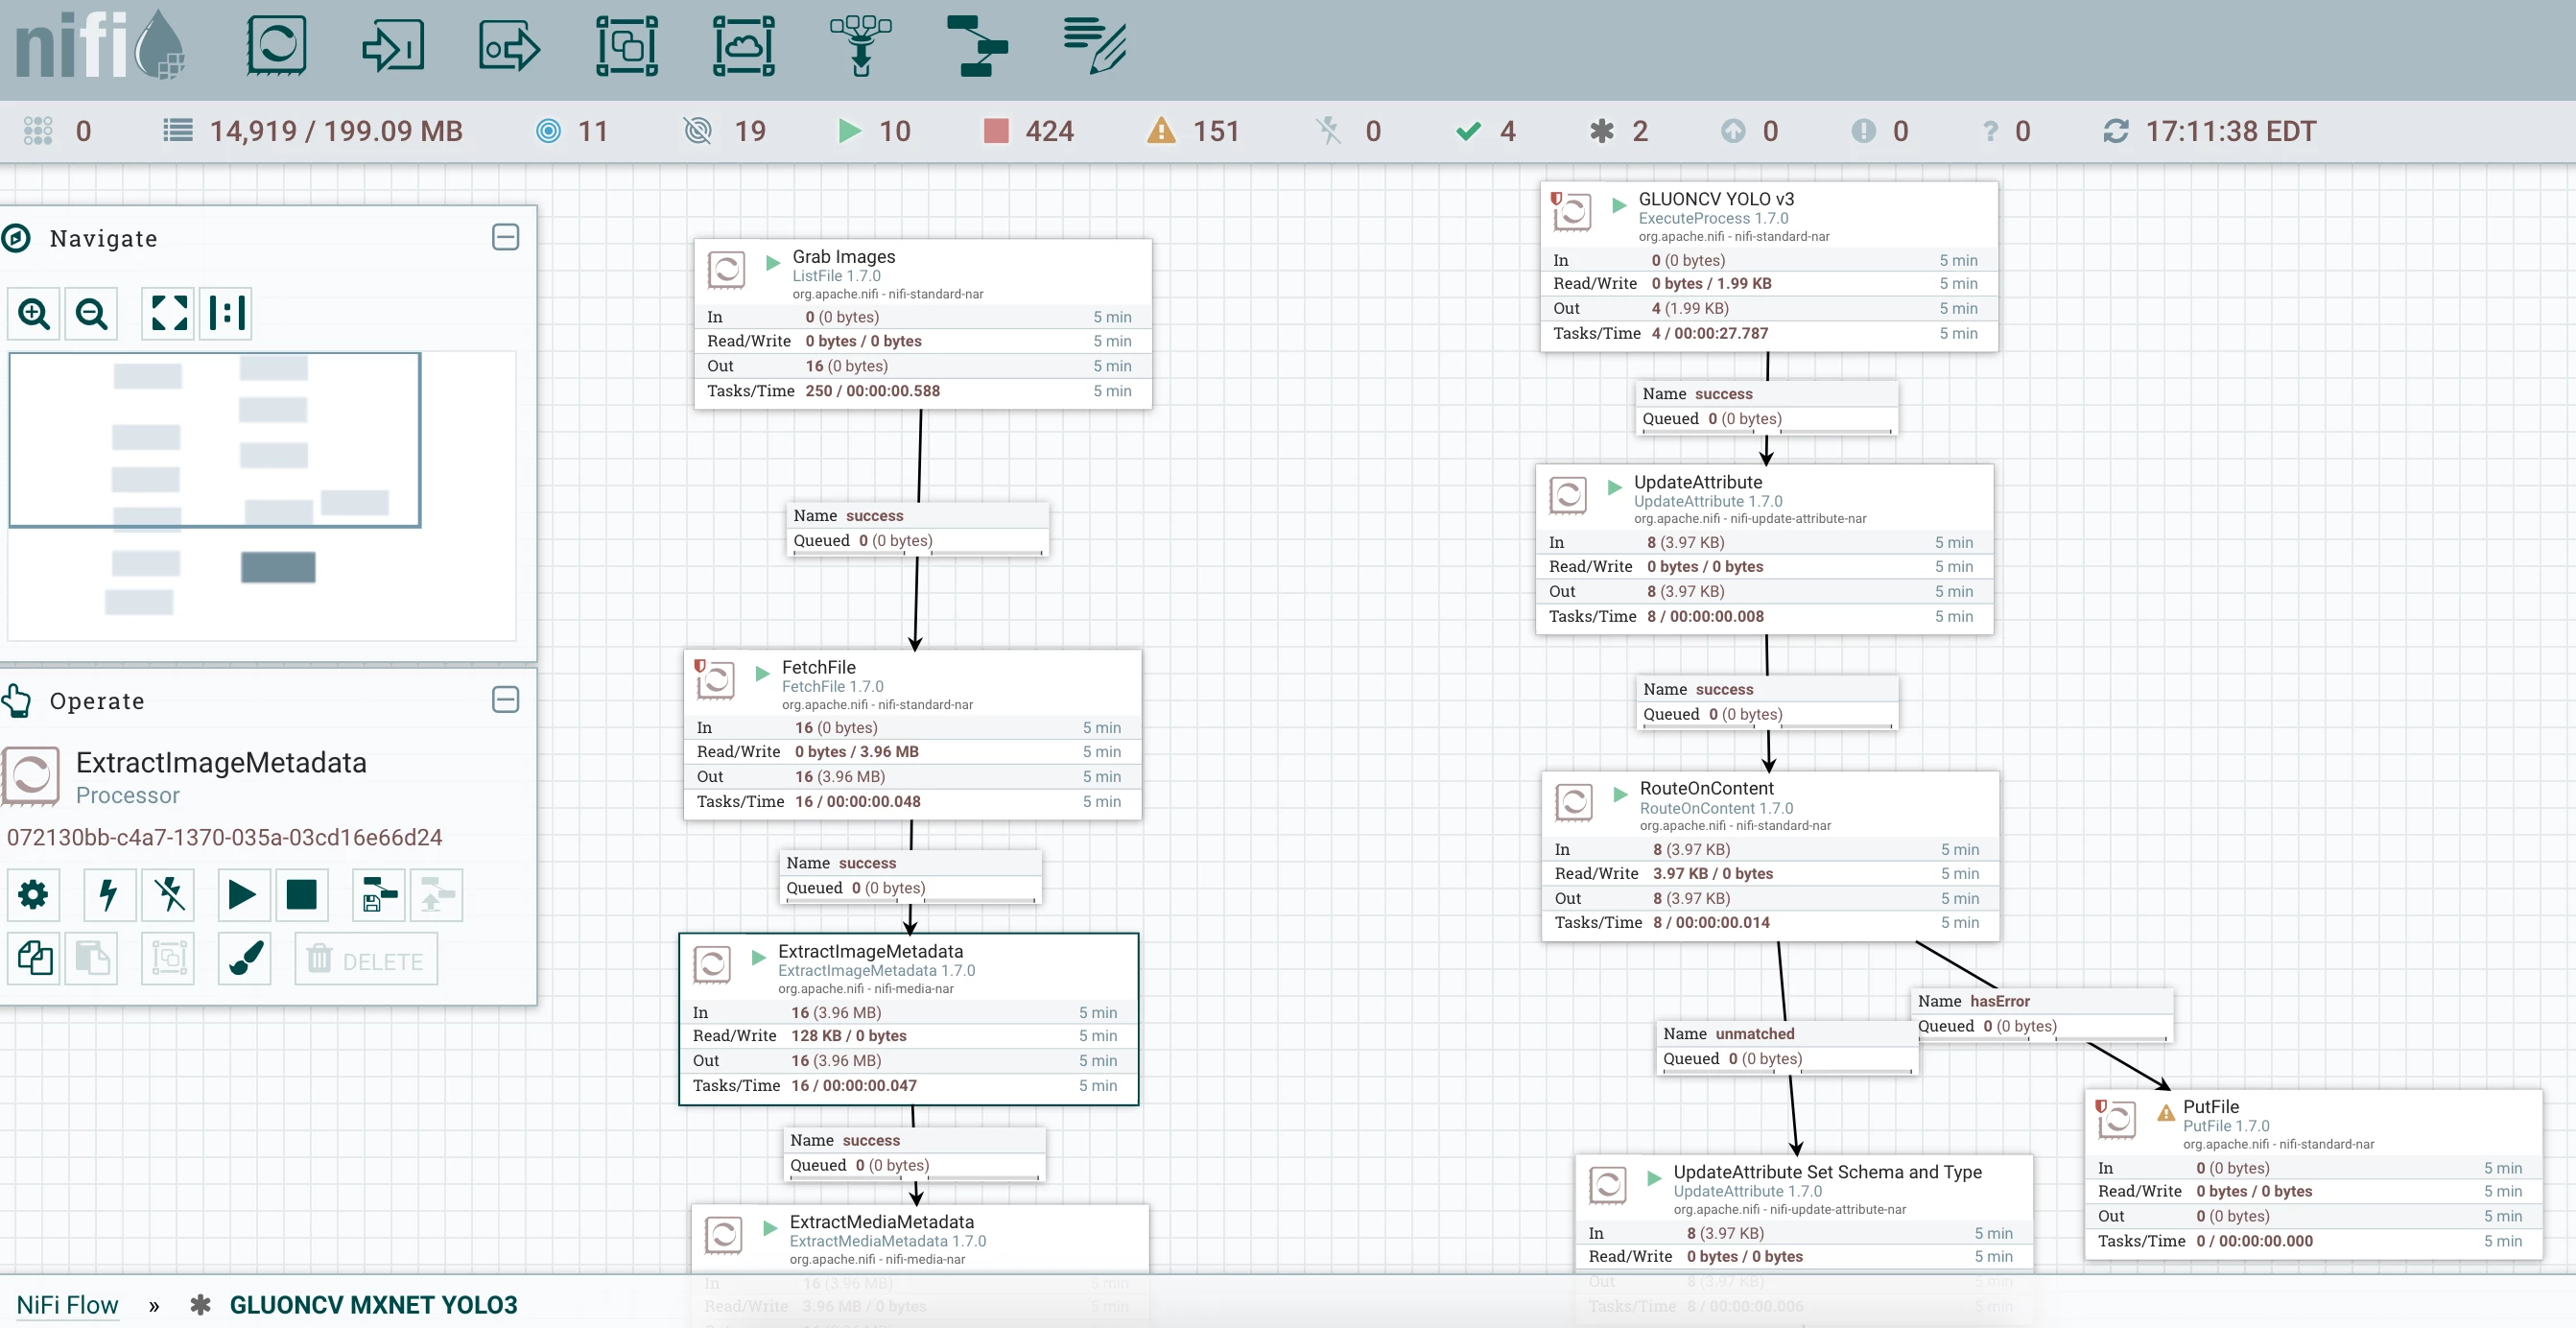Select the Process Group toolbar icon
2576x1328 pixels.
pyautogui.click(x=627, y=46)
